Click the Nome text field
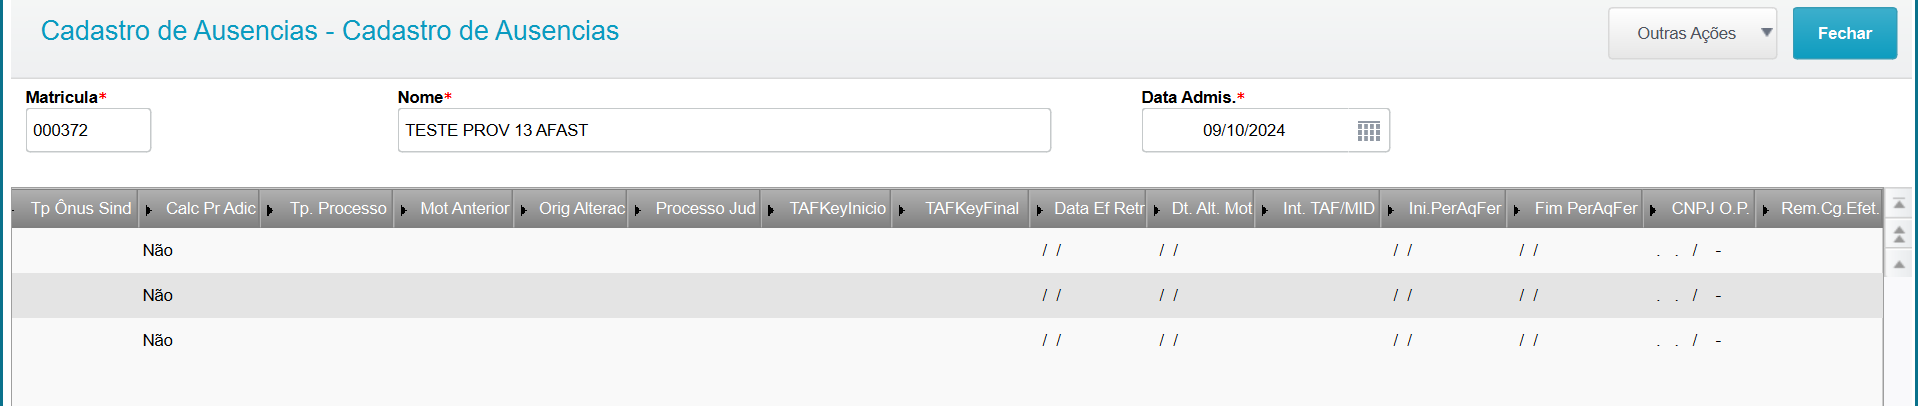The image size is (1918, 406). click(723, 130)
